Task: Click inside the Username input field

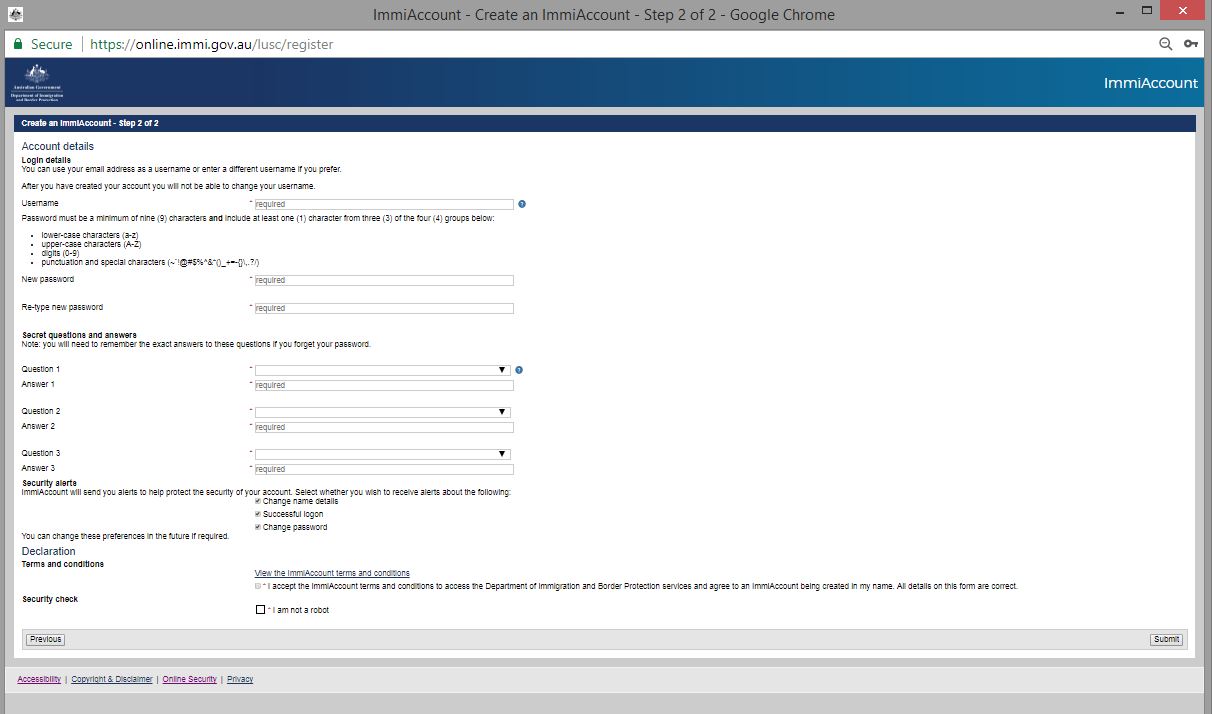Action: tap(385, 204)
